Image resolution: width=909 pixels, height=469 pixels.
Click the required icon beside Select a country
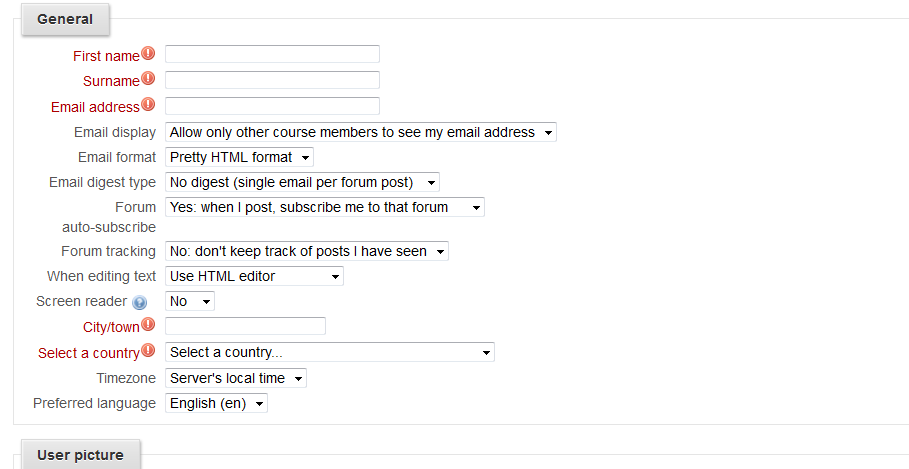[x=148, y=351]
